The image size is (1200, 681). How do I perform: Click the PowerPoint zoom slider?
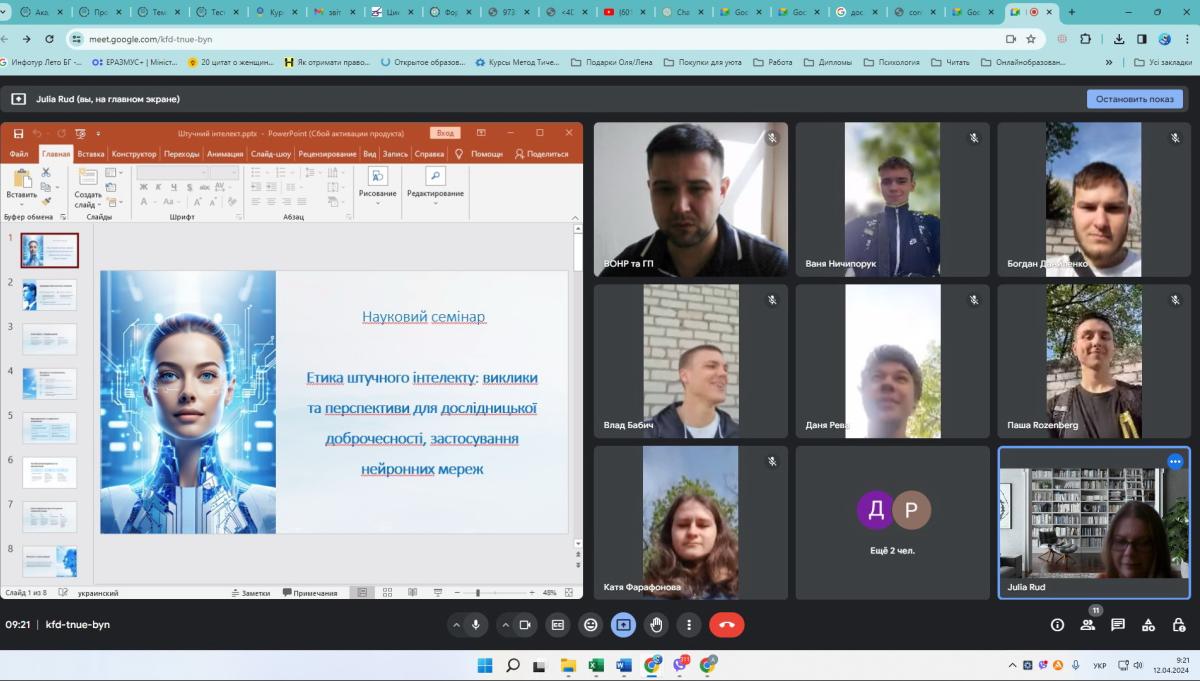(x=478, y=593)
